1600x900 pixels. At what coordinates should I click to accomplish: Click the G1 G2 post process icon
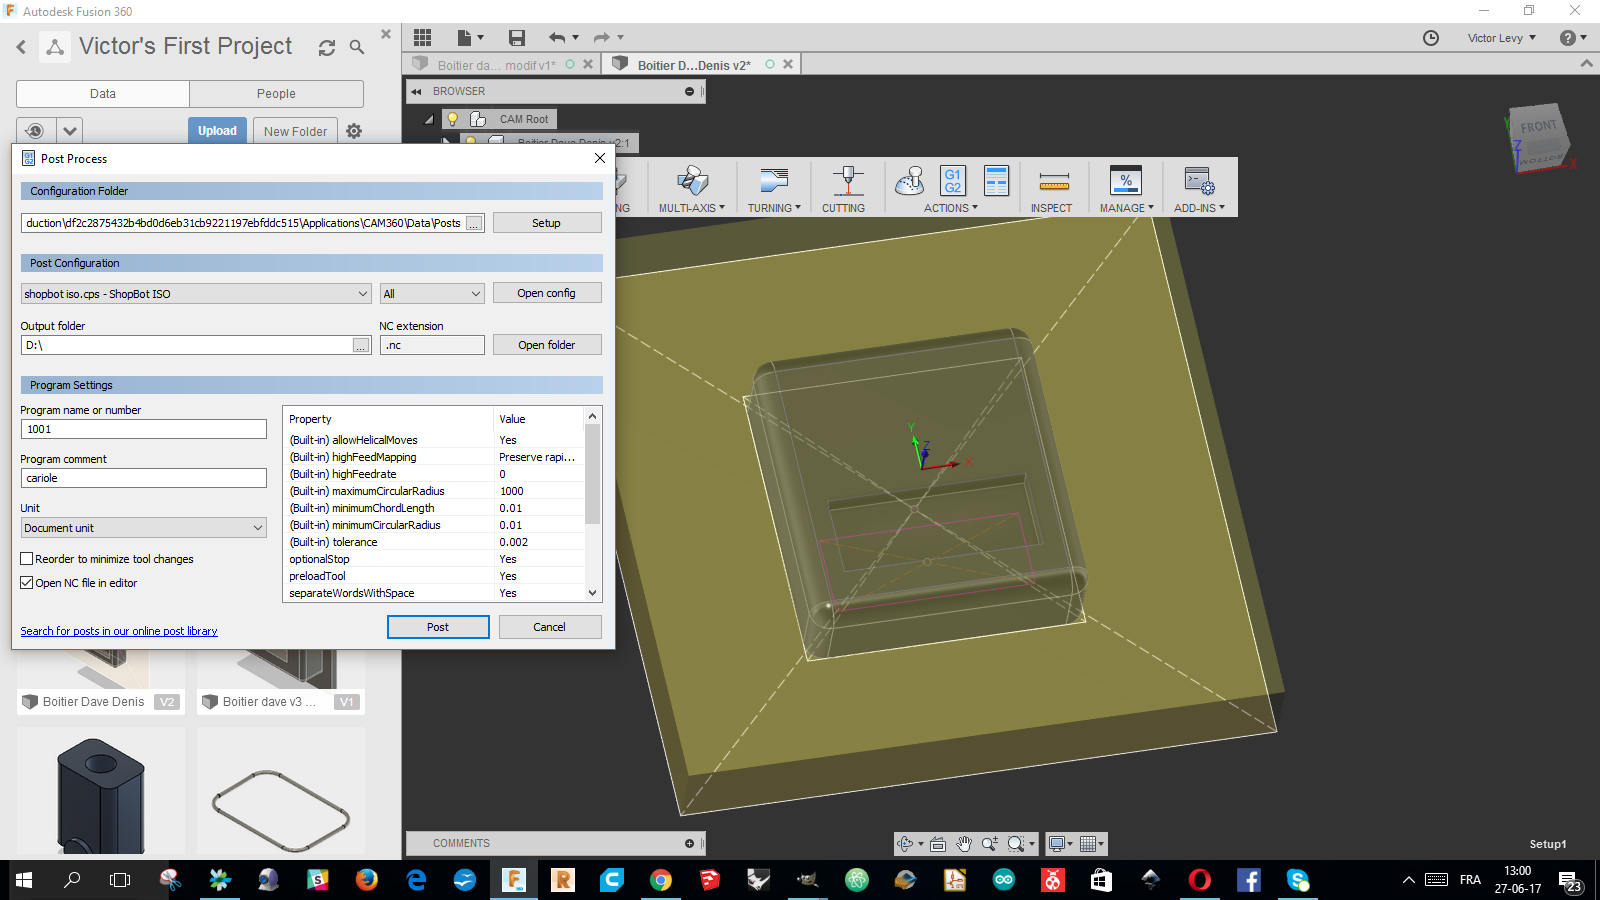click(953, 181)
